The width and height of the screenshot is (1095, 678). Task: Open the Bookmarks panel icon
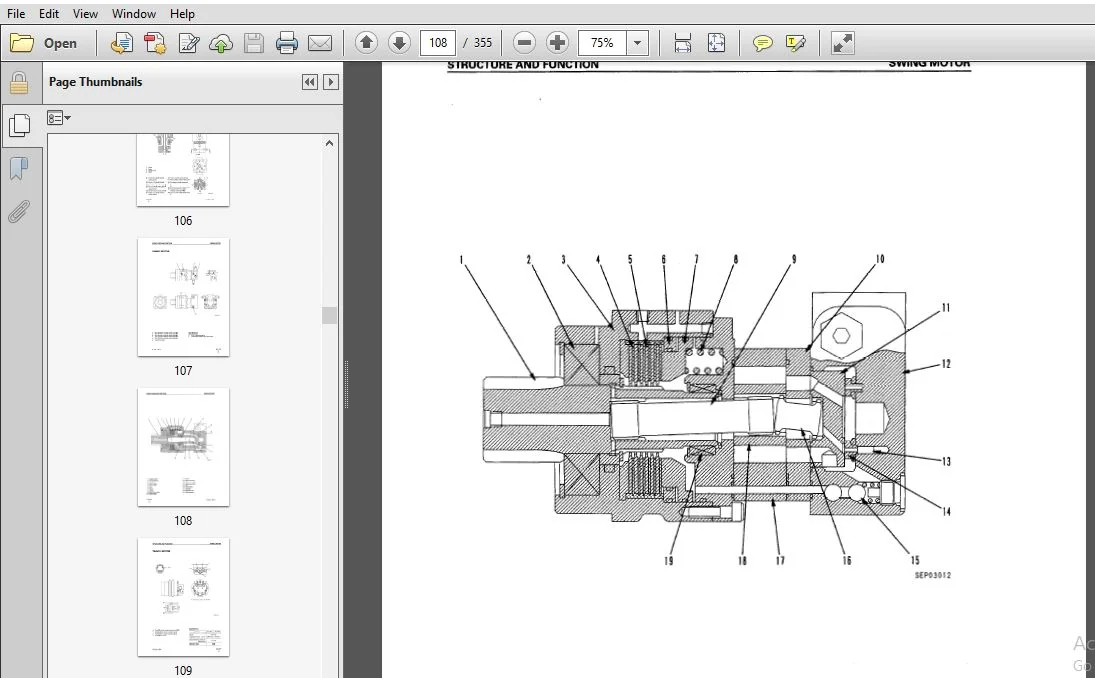point(19,168)
